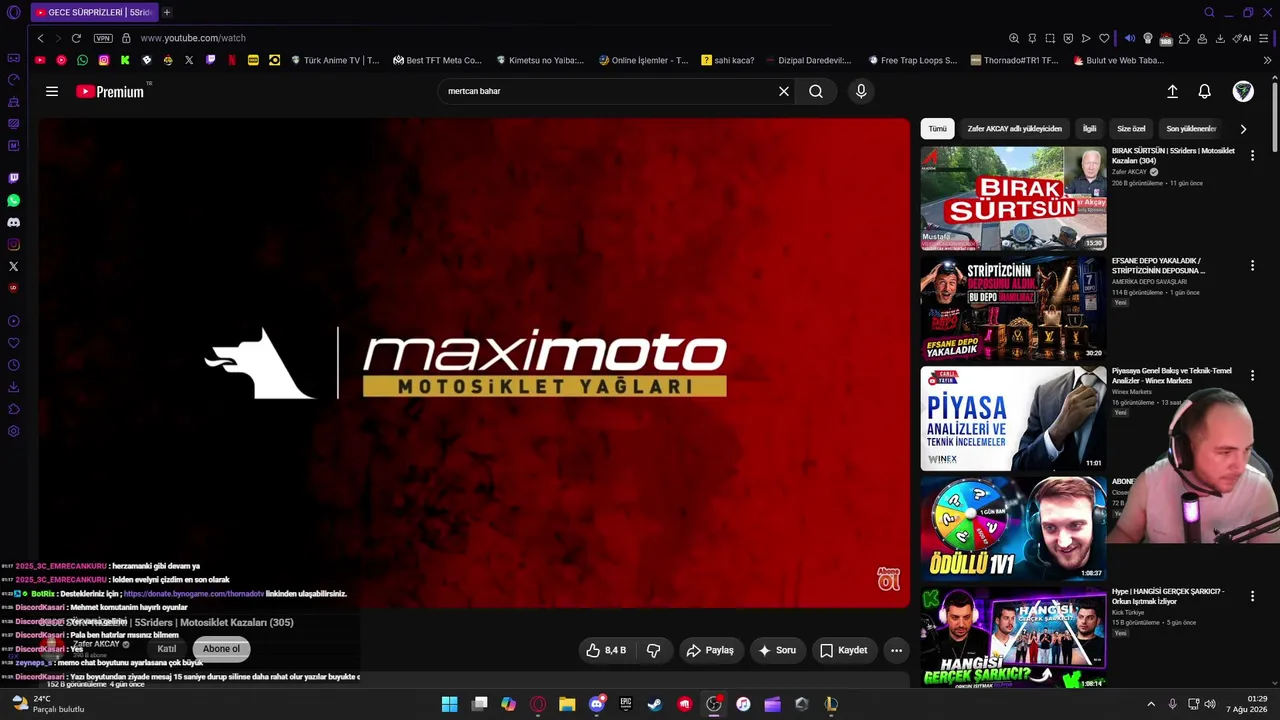The height and width of the screenshot is (720, 1280).
Task: Open options for 'EFSANE DEPO YAKALADIK' video
Action: point(1252,266)
